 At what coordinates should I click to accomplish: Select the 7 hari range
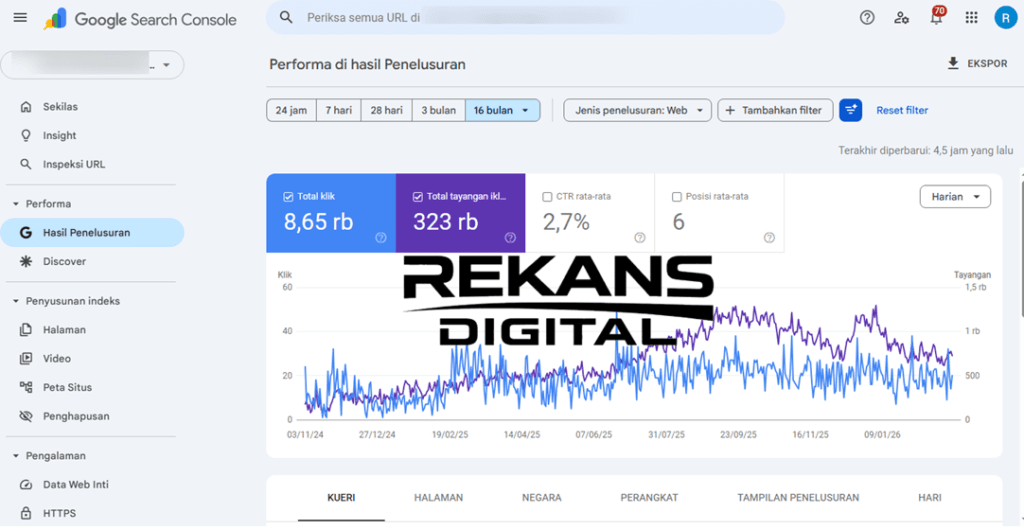(x=338, y=110)
